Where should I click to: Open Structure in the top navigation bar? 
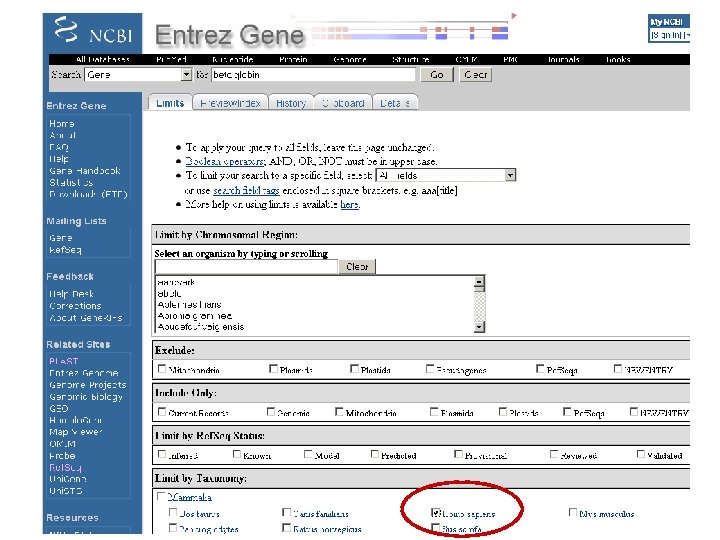click(x=411, y=60)
